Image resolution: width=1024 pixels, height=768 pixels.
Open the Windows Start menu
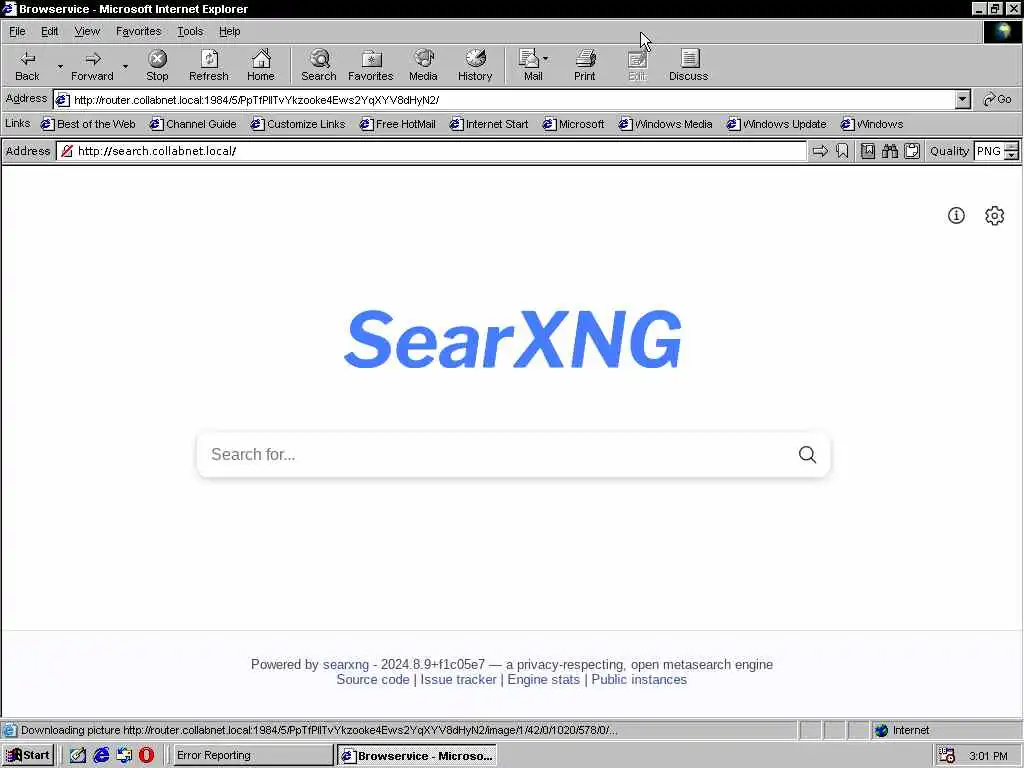tap(28, 756)
